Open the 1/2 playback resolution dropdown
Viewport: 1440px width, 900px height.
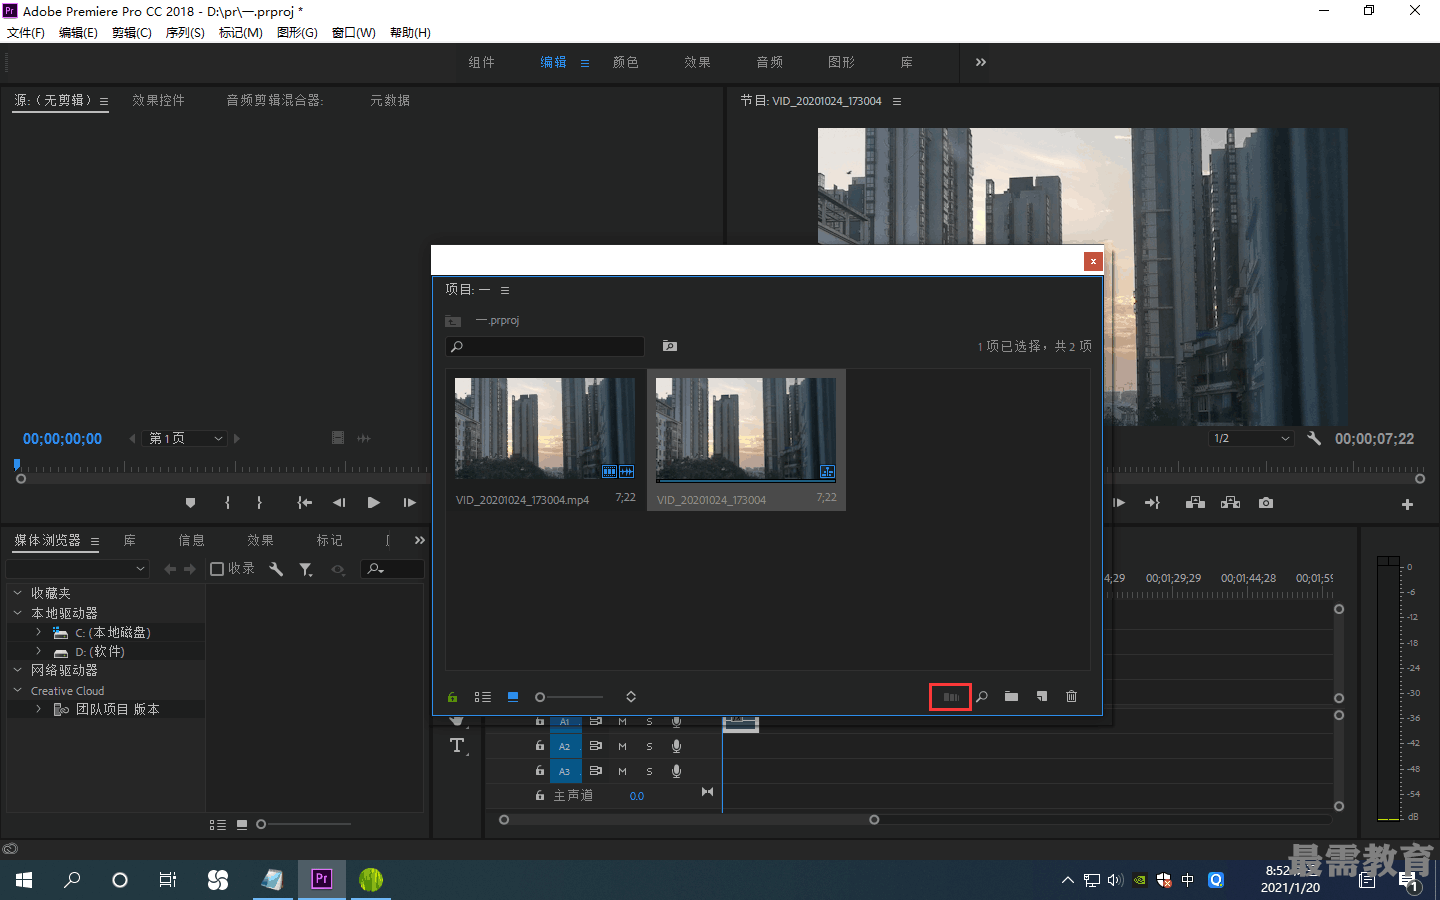pyautogui.click(x=1251, y=439)
